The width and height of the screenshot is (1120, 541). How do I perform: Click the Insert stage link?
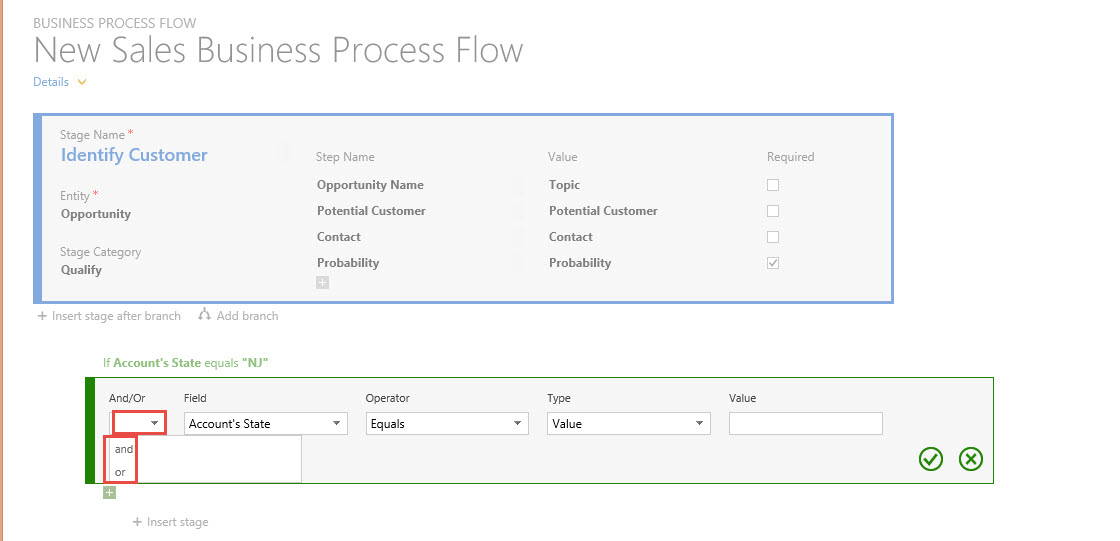pyautogui.click(x=177, y=522)
